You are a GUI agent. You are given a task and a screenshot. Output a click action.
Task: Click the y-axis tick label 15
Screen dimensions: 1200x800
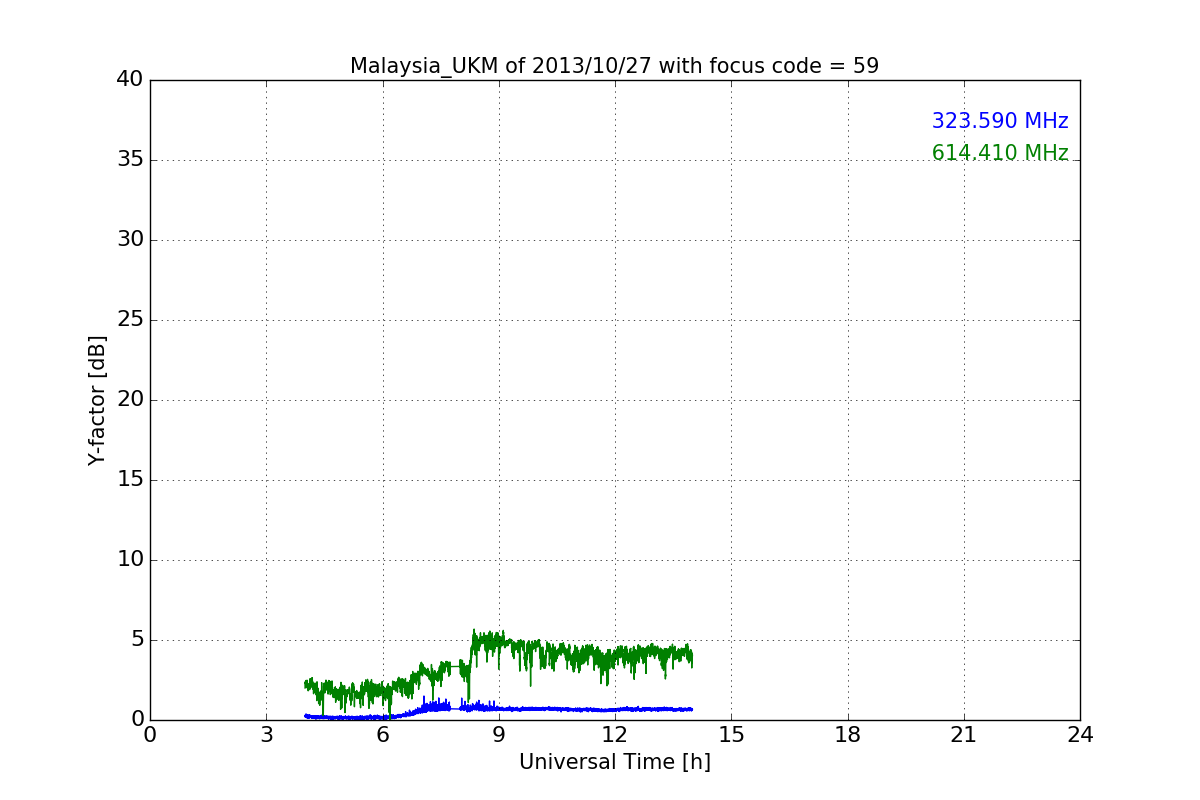[x=130, y=480]
